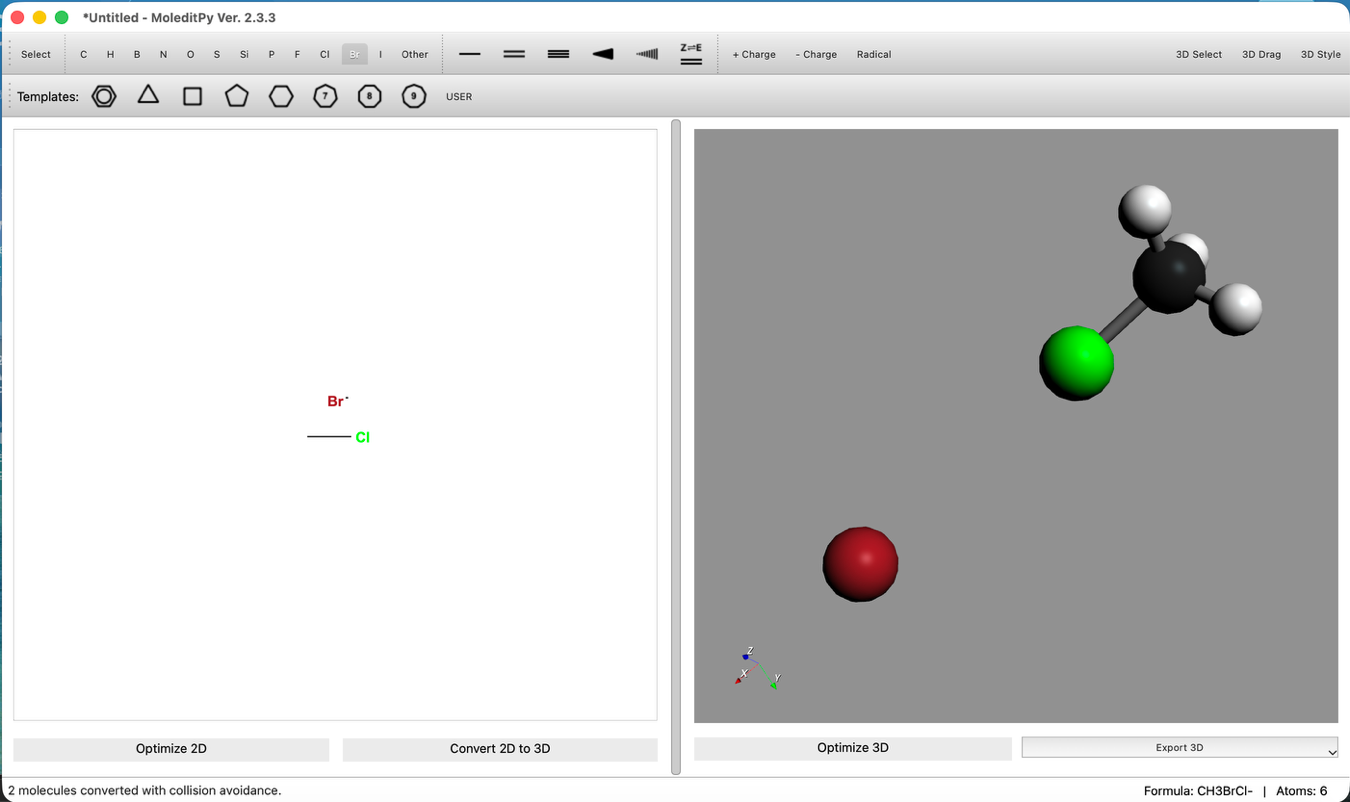Viewport: 1350px width, 802px height.
Task: Choose the hashed wedge bond tool
Action: [646, 54]
